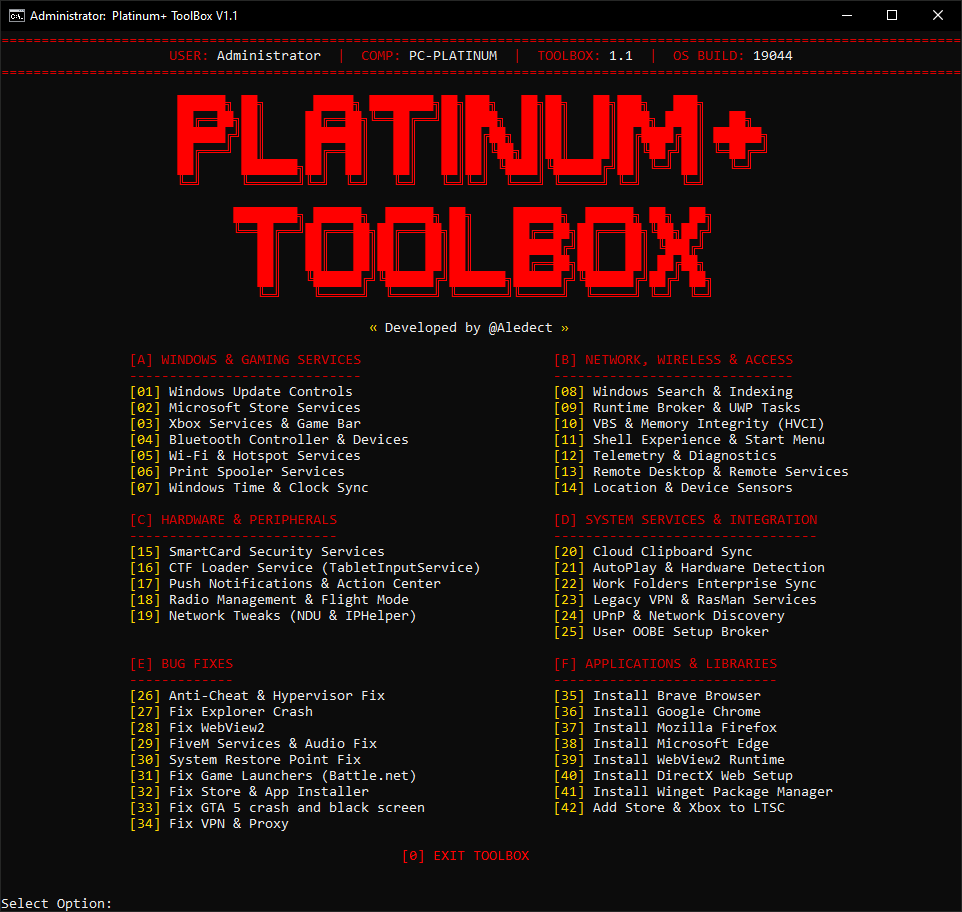Click '[40] Install DirectX Web Setup'
Screen dimensions: 962x912
[x=673, y=775]
